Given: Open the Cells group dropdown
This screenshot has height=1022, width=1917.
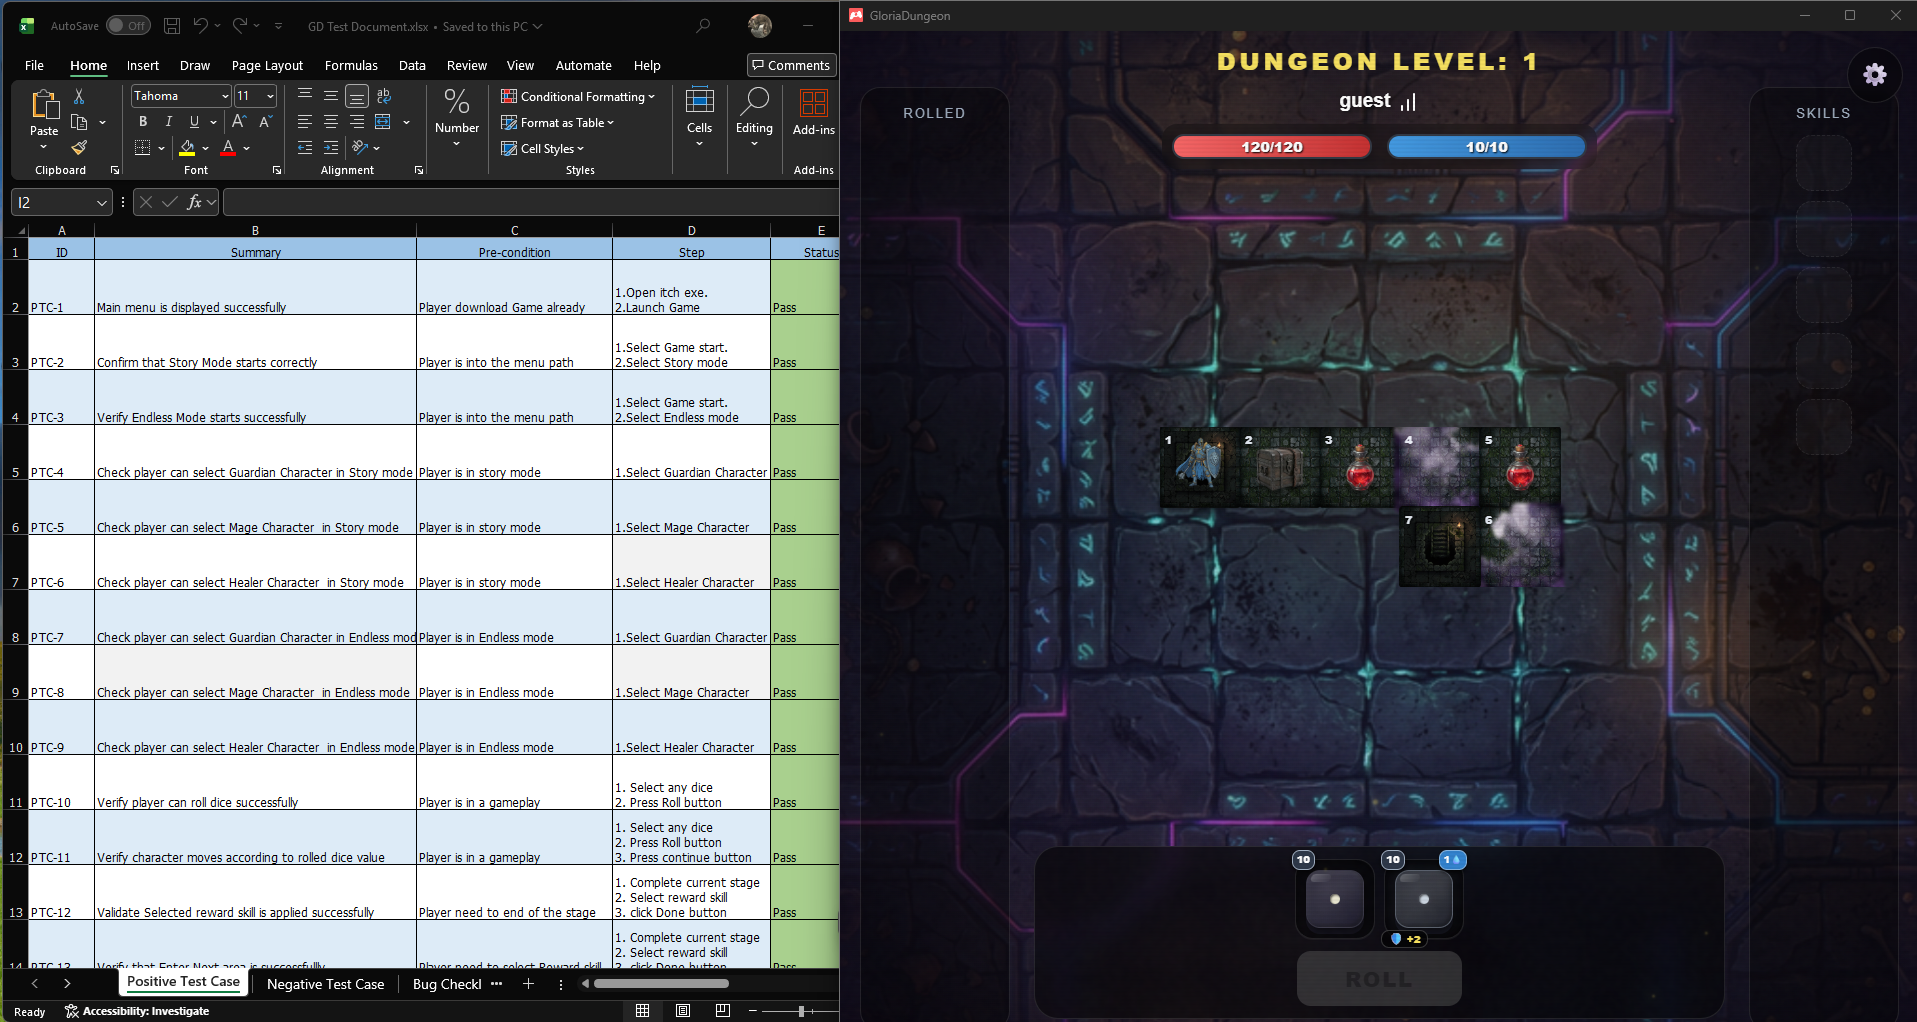Looking at the screenshot, I should point(700,118).
